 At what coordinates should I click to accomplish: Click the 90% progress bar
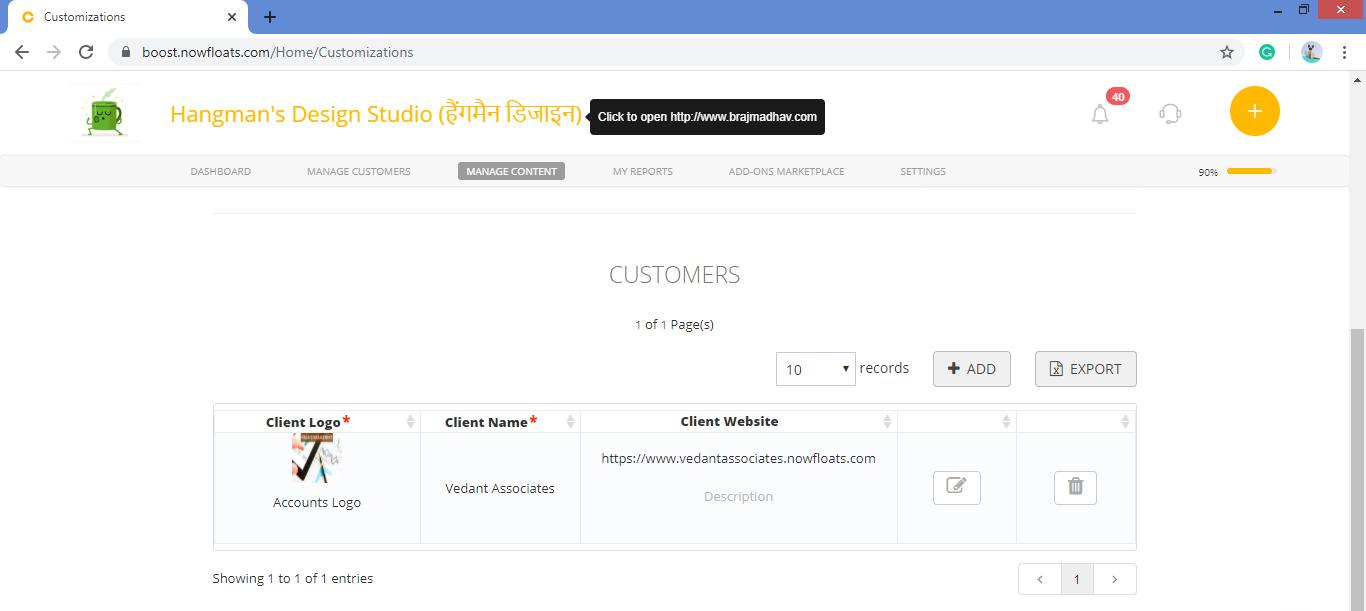coord(1252,171)
